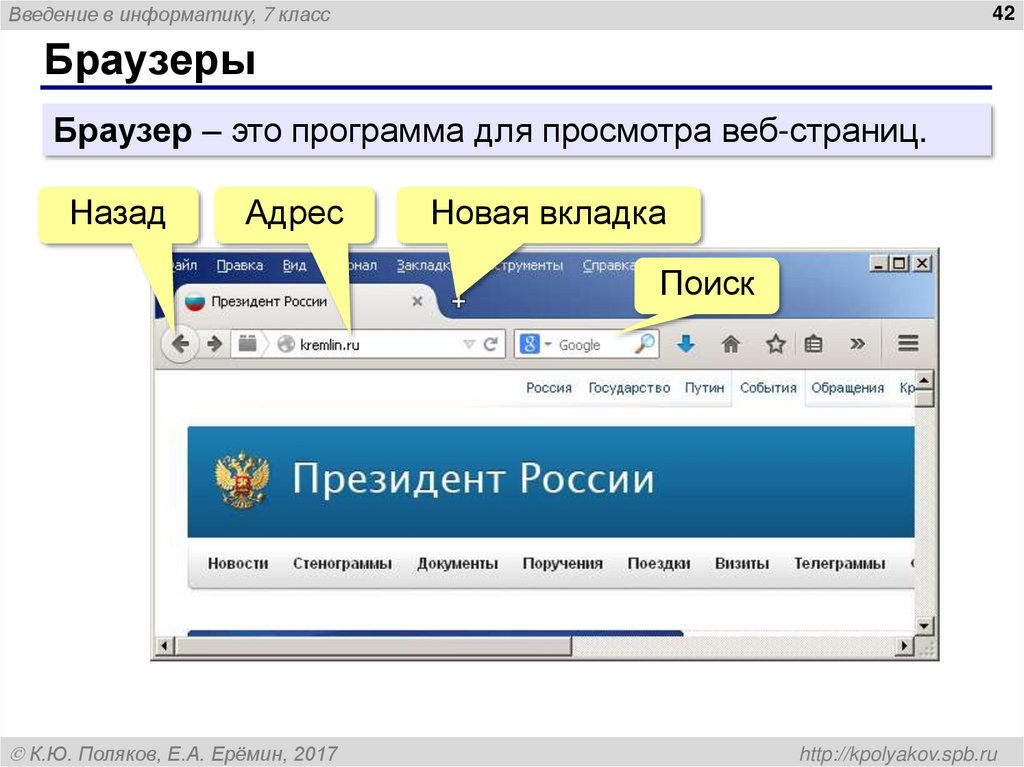Click the bookmarks sidebar clipboard icon

(815, 343)
